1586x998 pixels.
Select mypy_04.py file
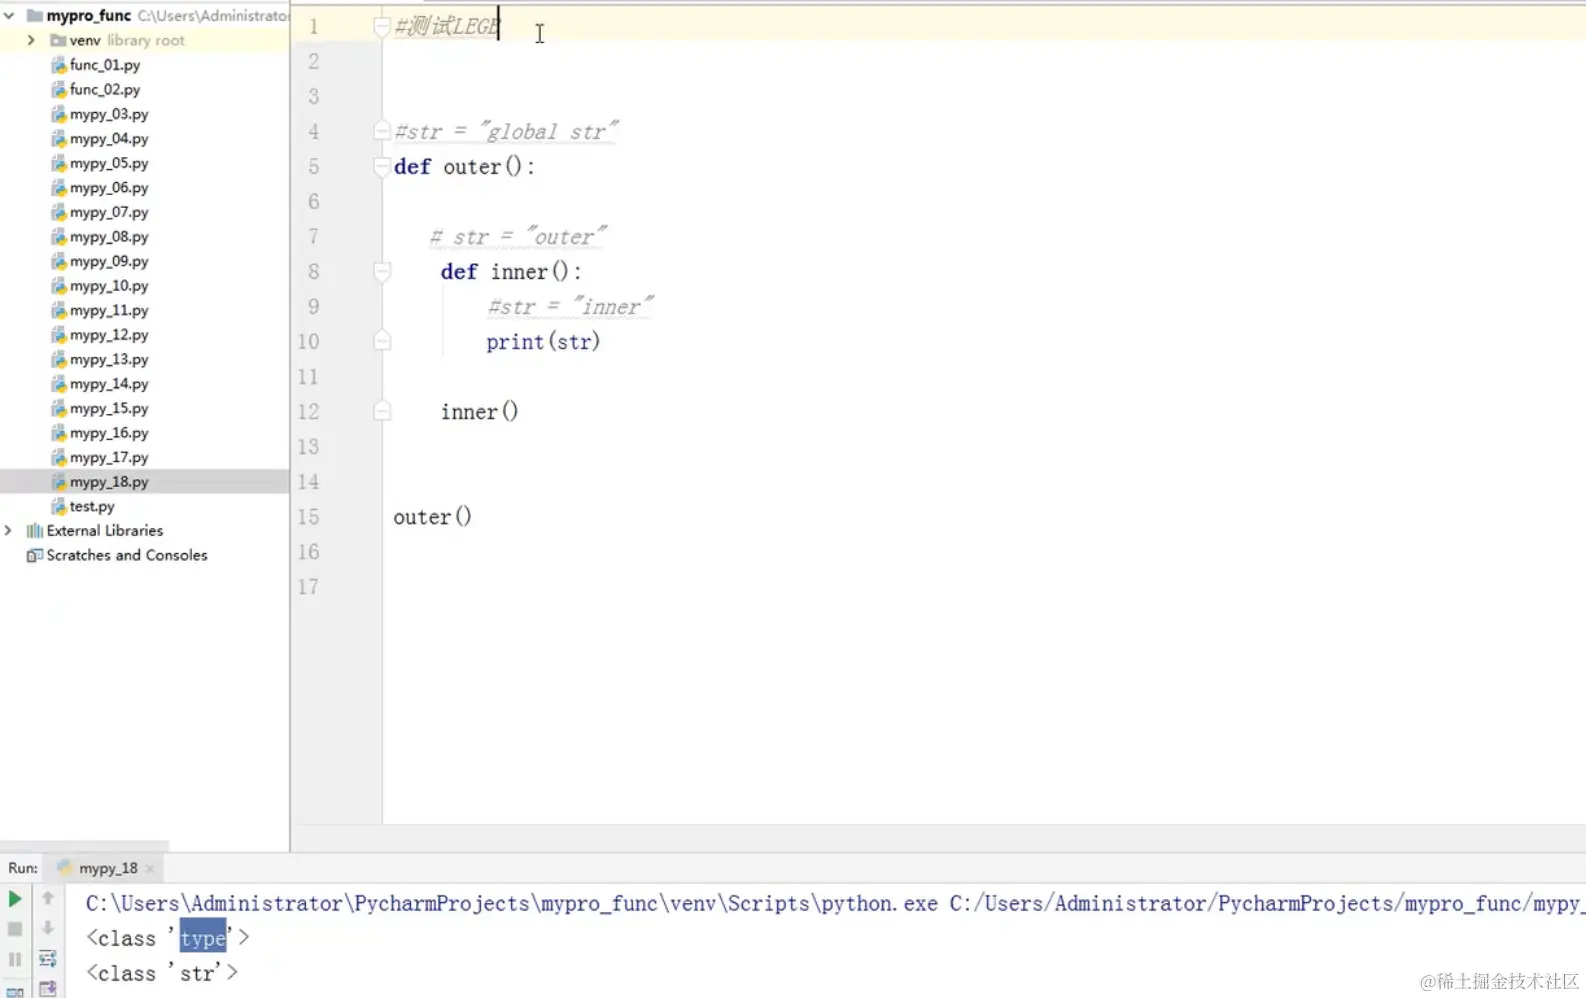point(108,138)
